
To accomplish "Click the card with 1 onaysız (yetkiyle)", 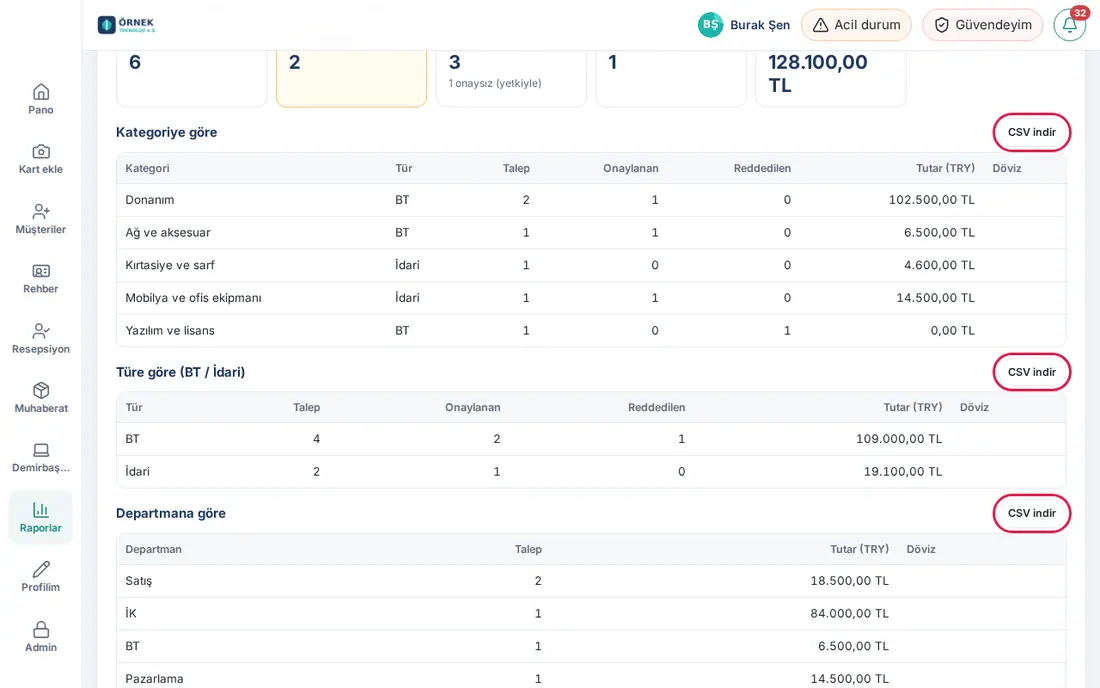I will 511,77.
